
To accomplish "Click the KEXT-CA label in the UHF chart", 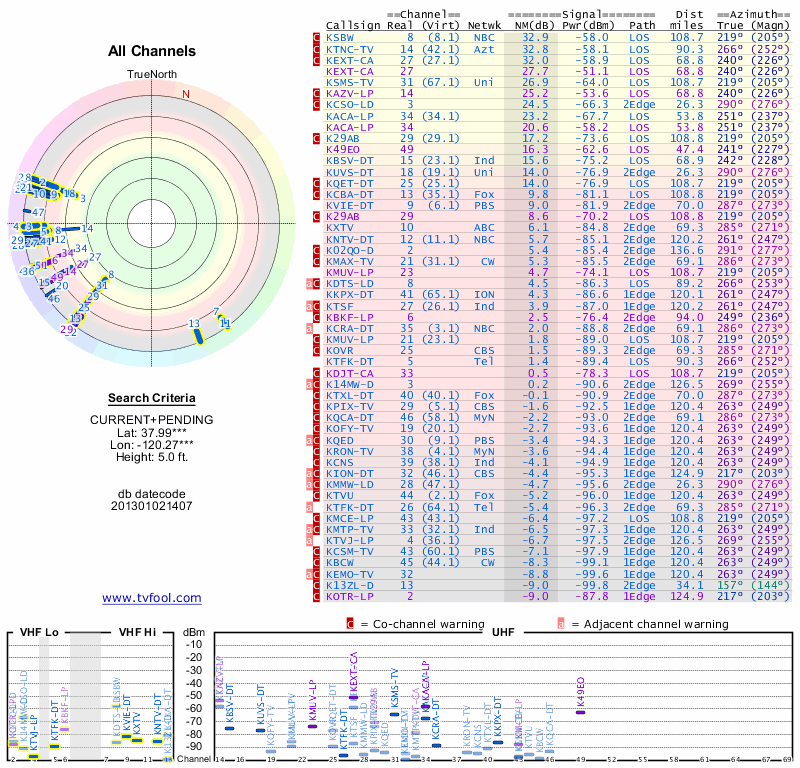I will 354,670.
